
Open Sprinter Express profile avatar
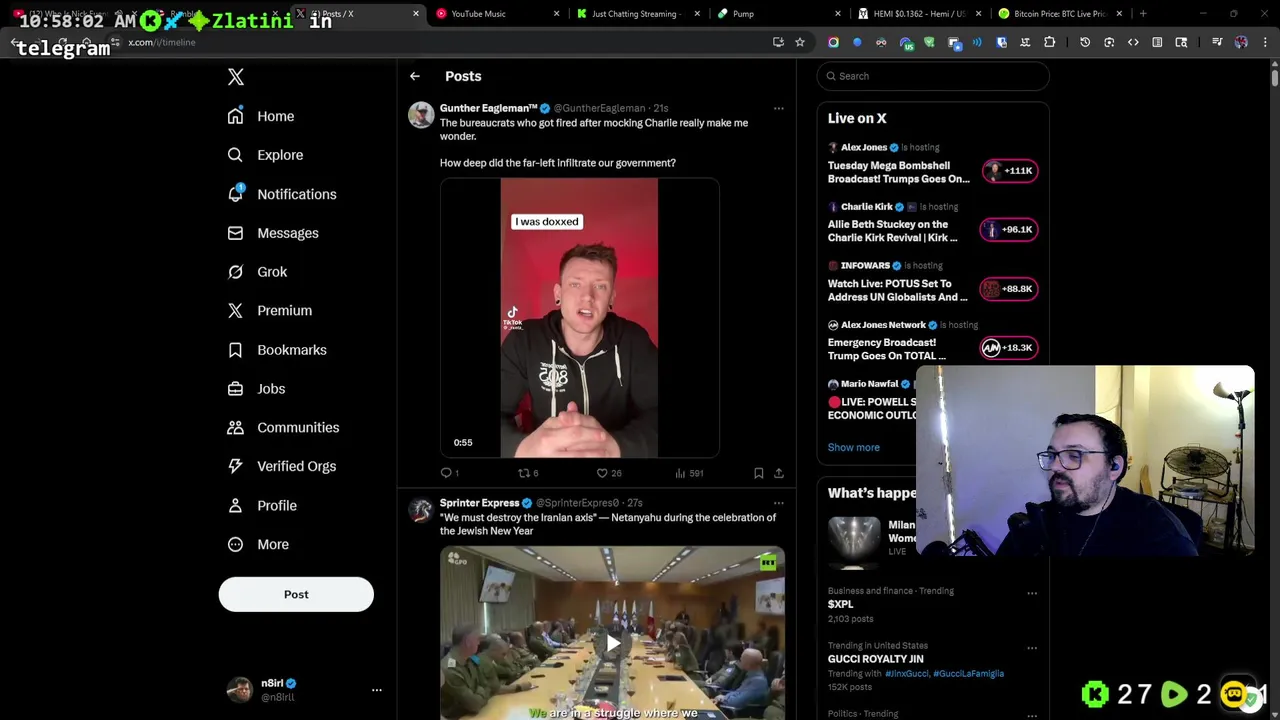tap(421, 509)
